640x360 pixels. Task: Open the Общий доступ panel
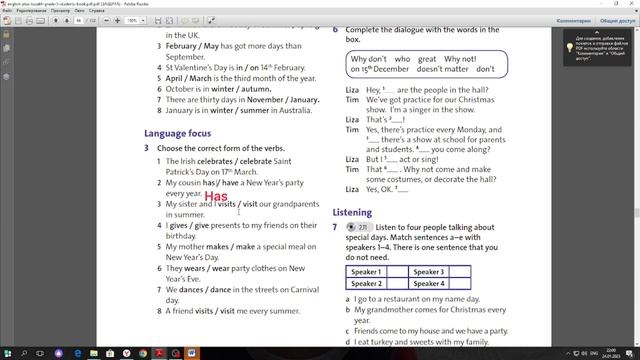(x=617, y=20)
